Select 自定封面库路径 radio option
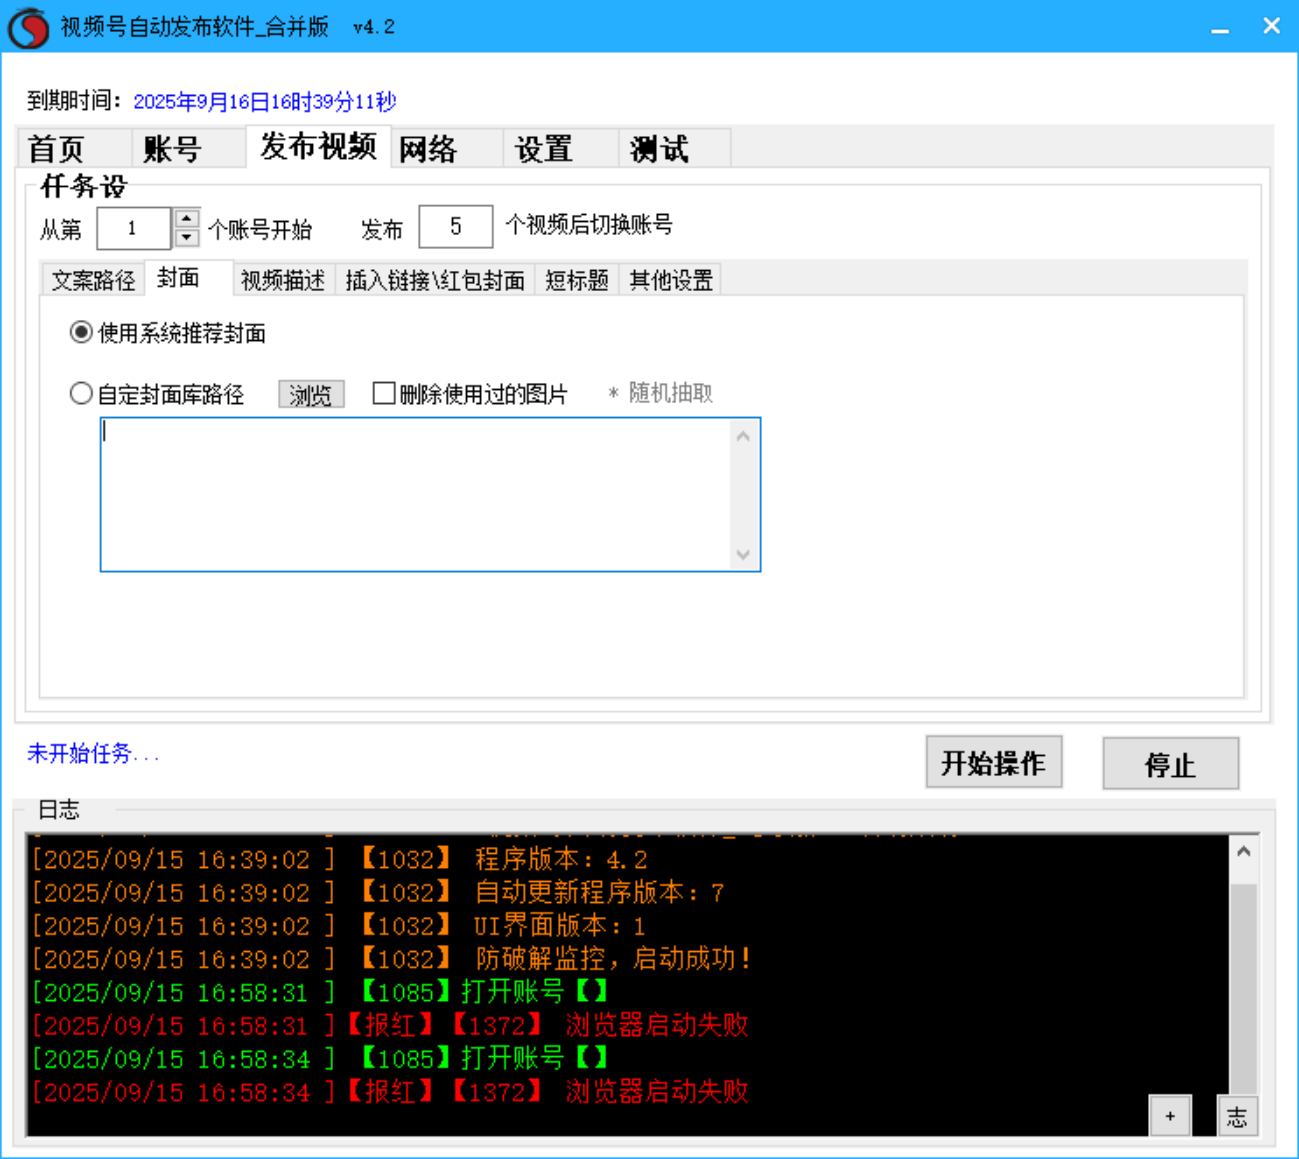Viewport: 1299px width, 1159px height. pyautogui.click(x=81, y=394)
